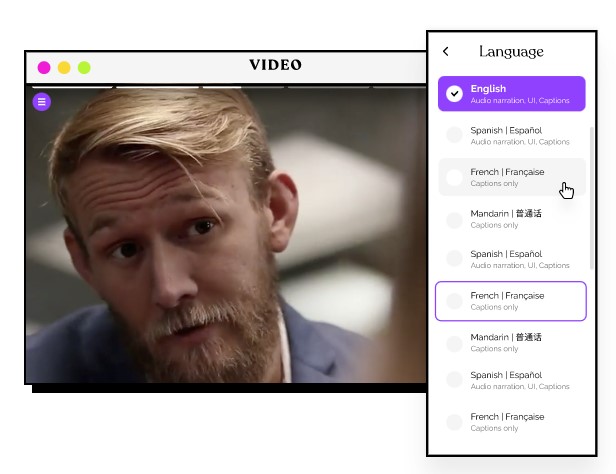This screenshot has width=616, height=474.
Task: Select the radio circle in the purple-outlined French row
Action: 454,301
